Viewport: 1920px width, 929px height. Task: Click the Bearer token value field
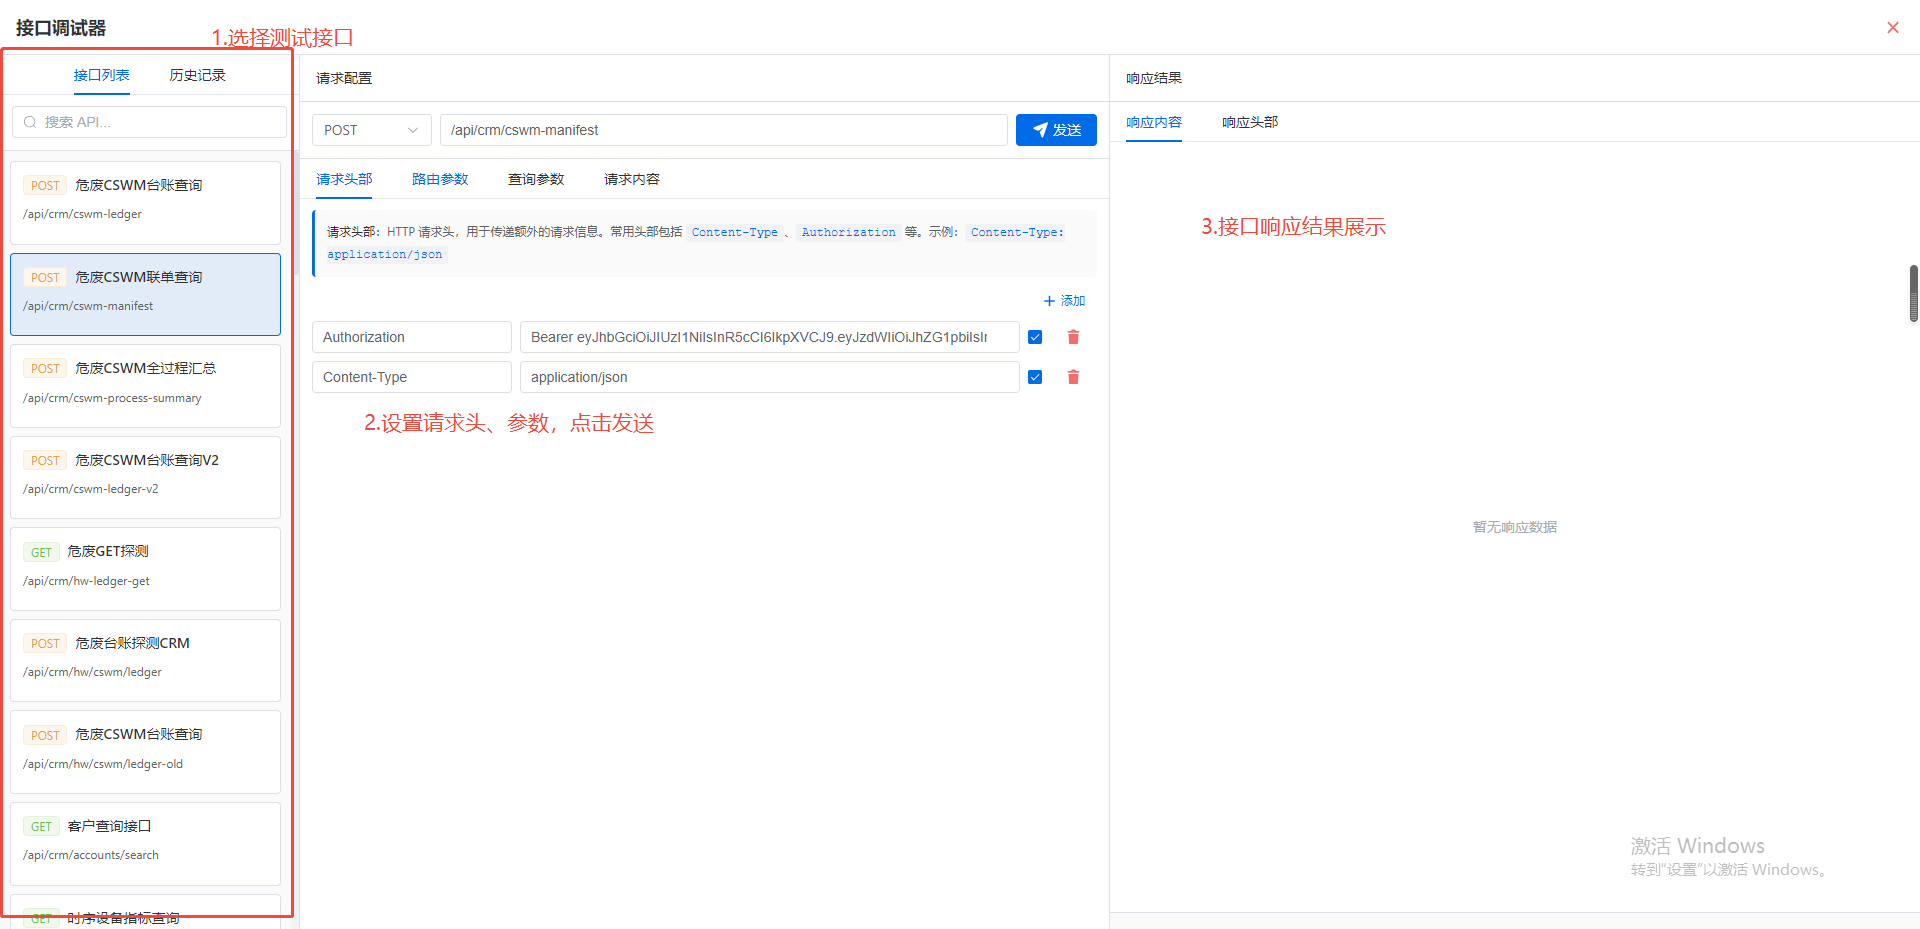[770, 337]
